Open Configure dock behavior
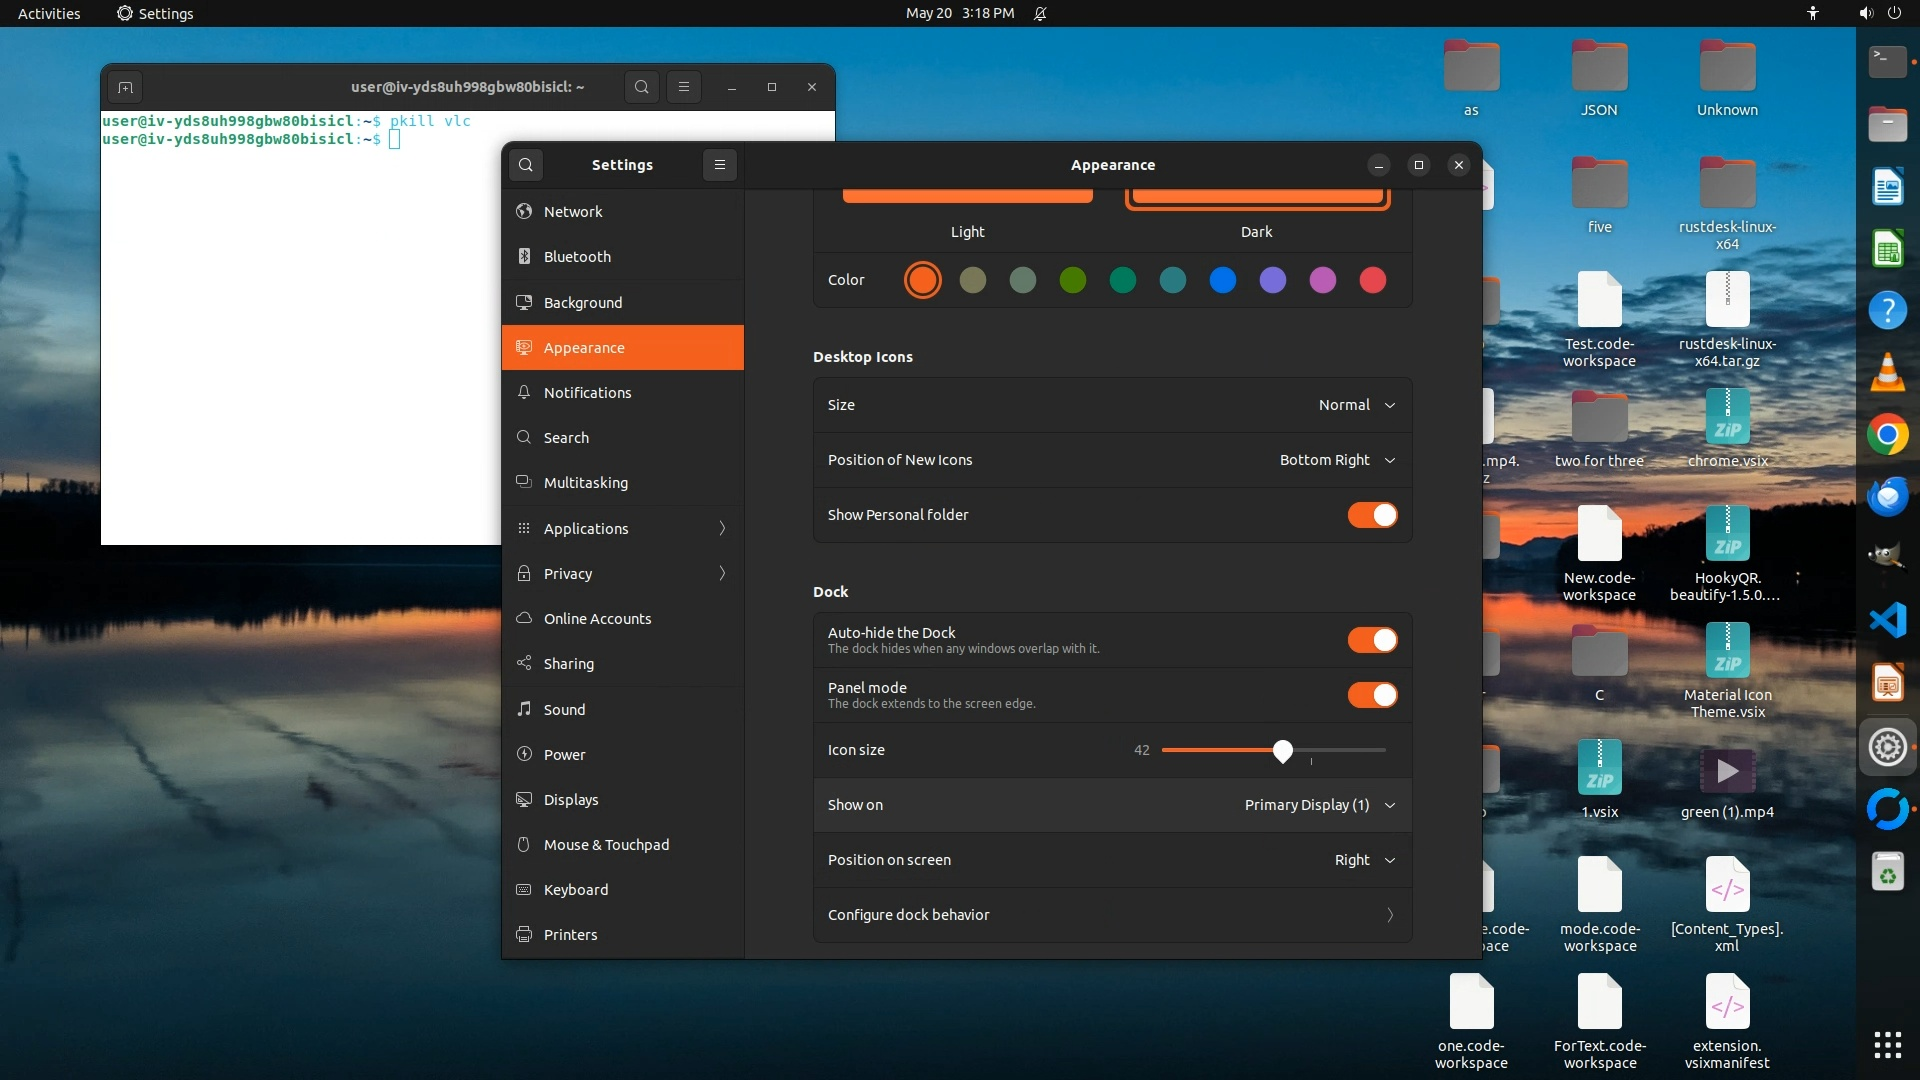 [x=1112, y=915]
